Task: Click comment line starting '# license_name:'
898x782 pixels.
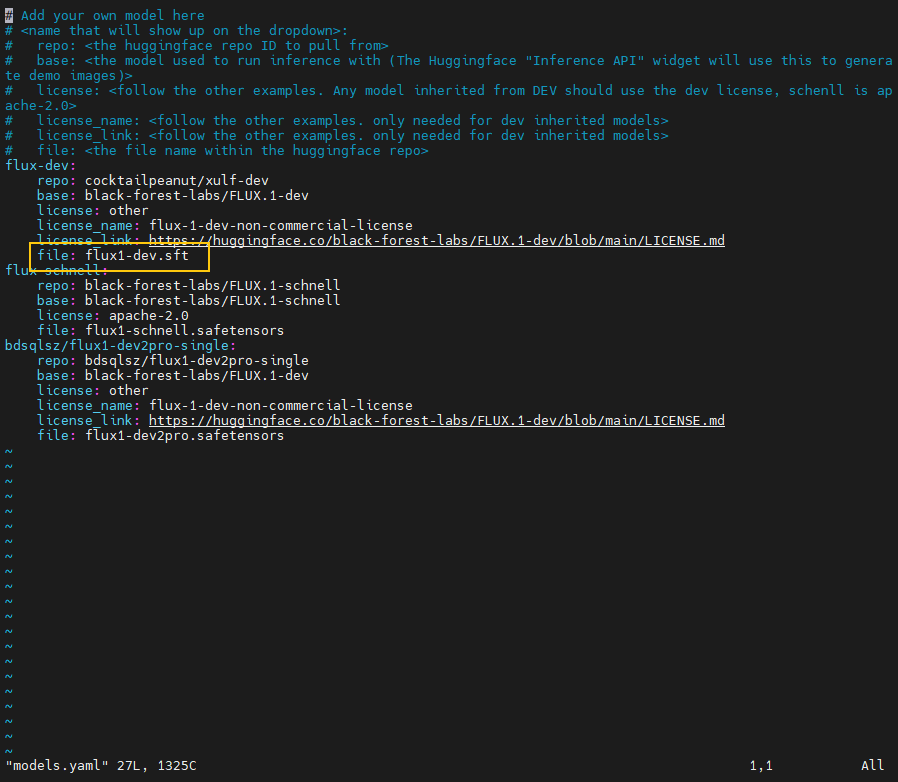Action: pos(337,120)
